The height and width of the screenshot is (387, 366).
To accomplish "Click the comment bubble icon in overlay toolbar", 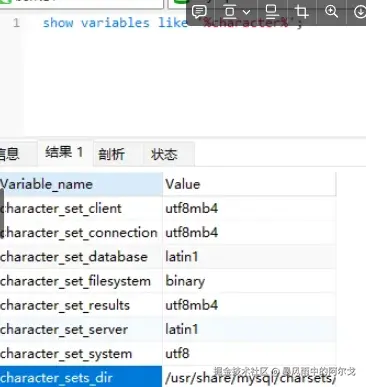I will [x=199, y=12].
